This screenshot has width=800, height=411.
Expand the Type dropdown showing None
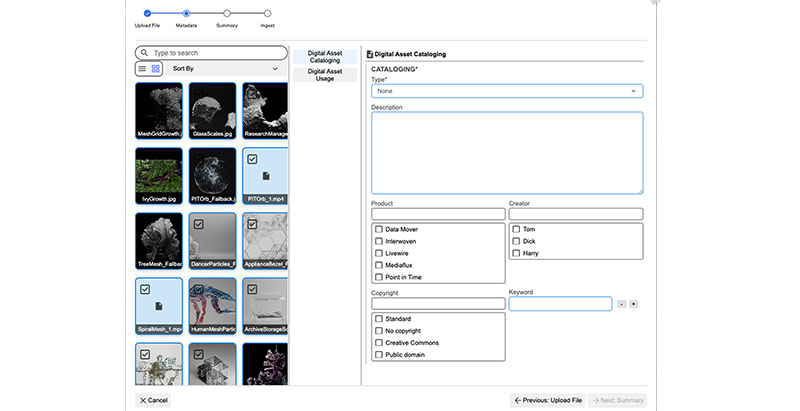pos(506,91)
